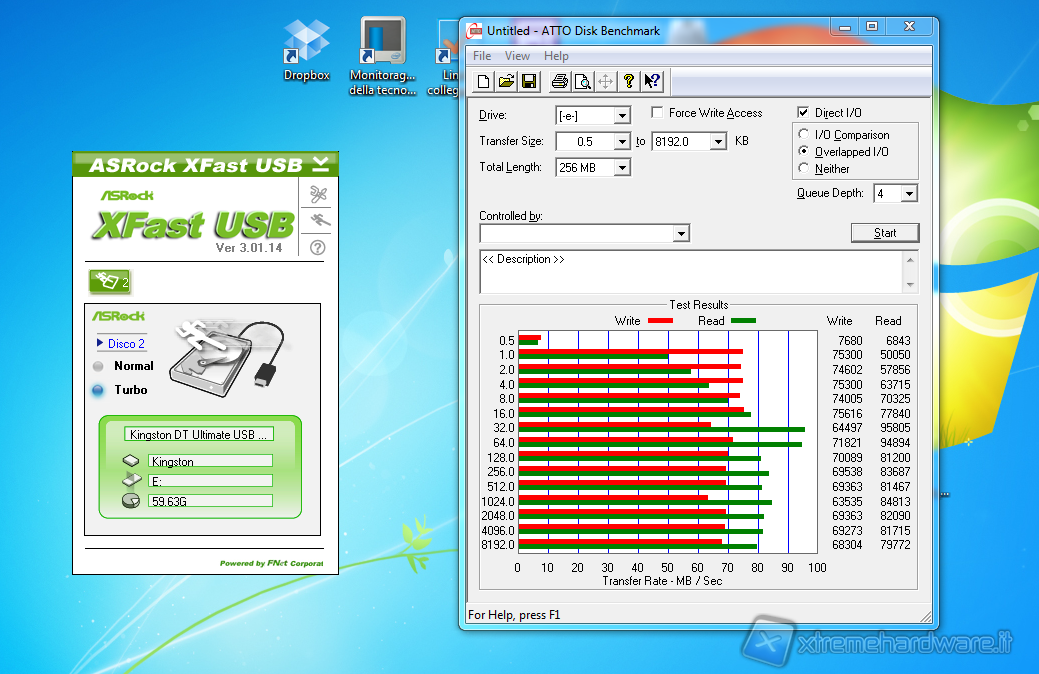Click inside the Description text box

click(690, 271)
